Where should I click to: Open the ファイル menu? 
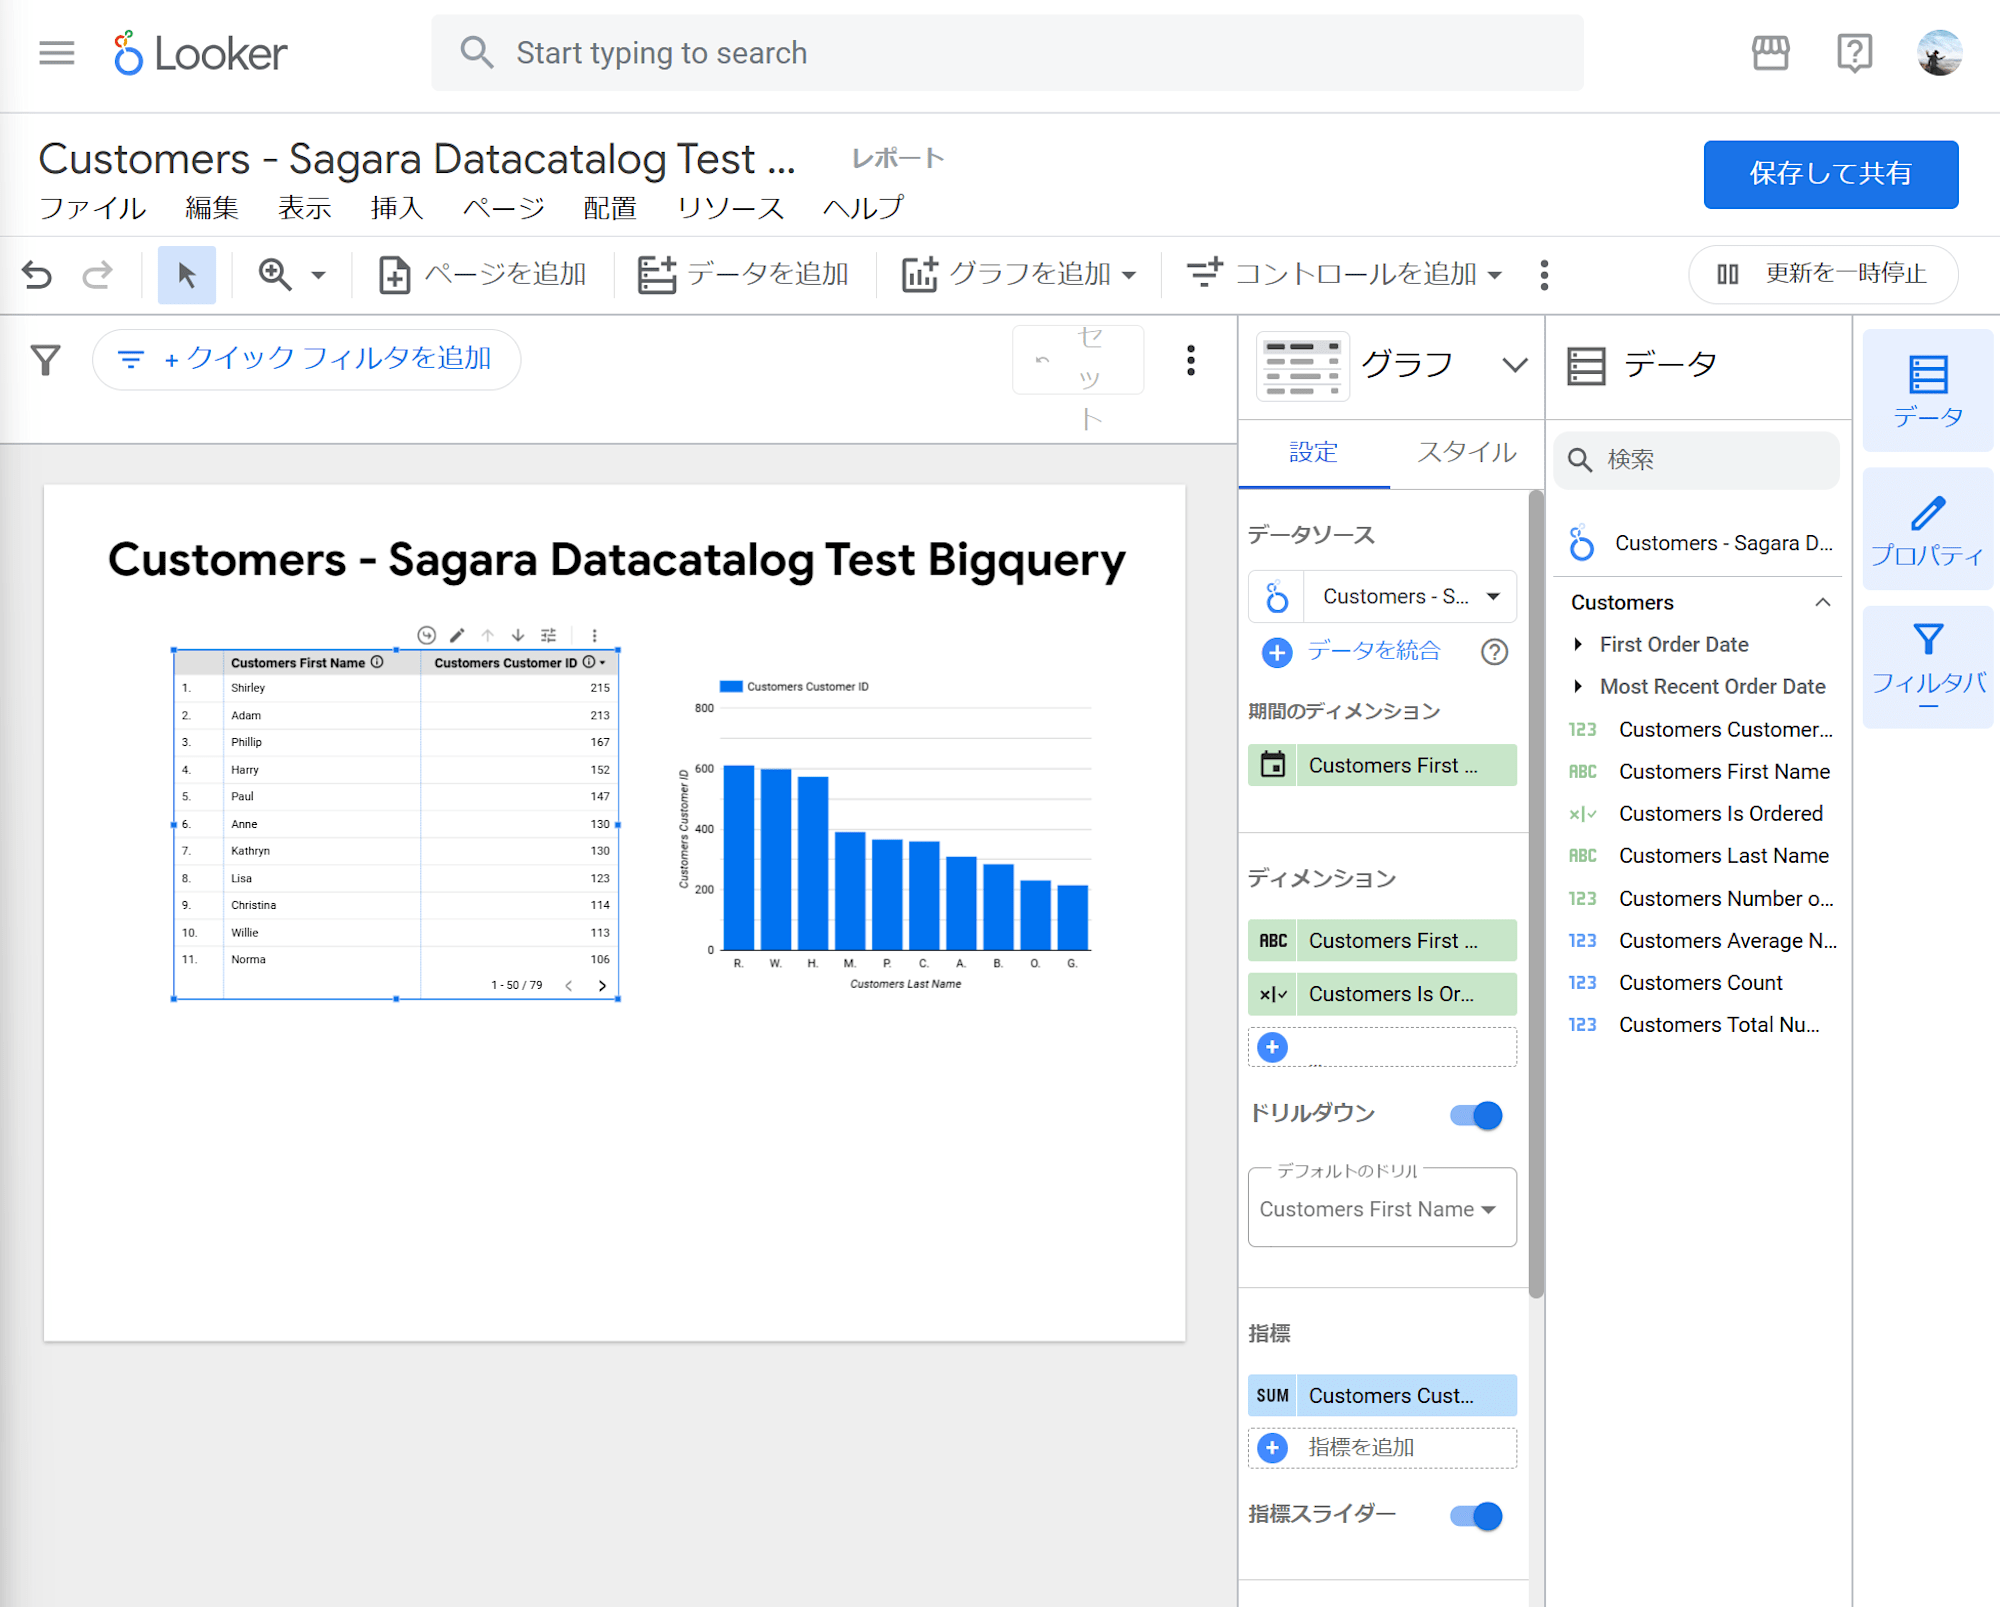click(93, 208)
